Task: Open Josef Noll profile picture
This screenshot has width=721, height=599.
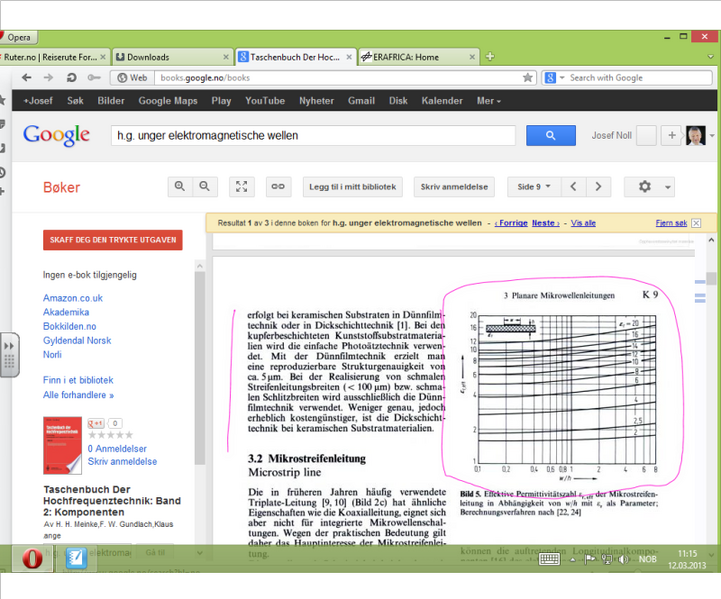Action: click(x=696, y=136)
